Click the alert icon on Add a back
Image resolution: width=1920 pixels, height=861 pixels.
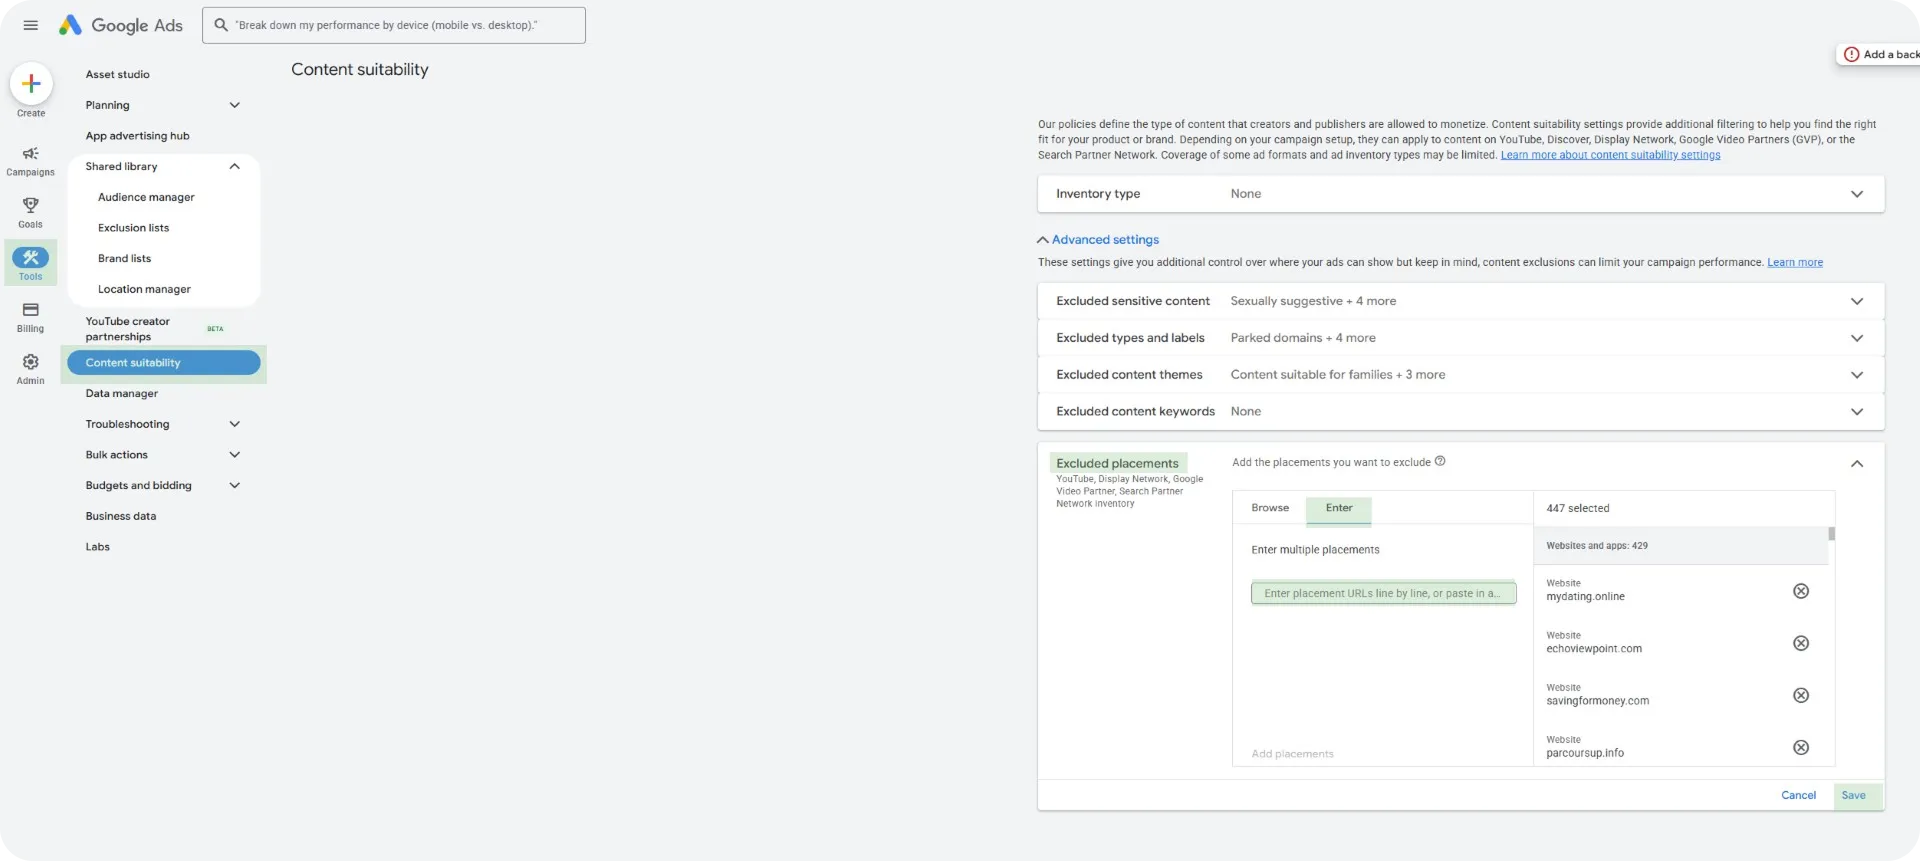[1852, 54]
